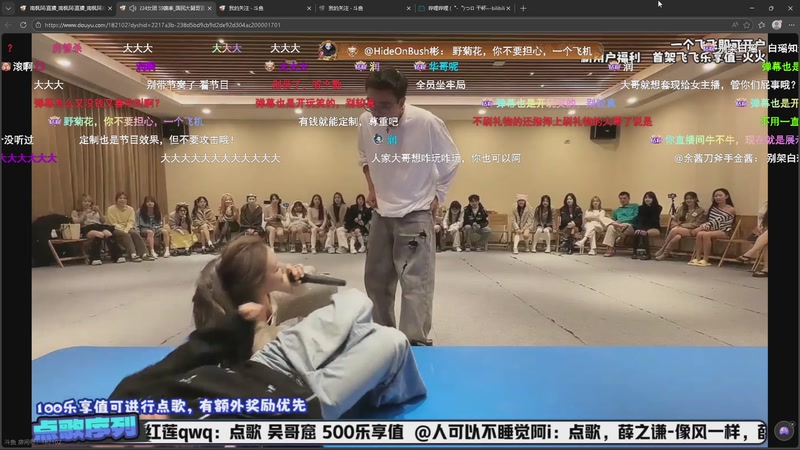Click the @HideOnBush彬 gift banner

point(464,51)
